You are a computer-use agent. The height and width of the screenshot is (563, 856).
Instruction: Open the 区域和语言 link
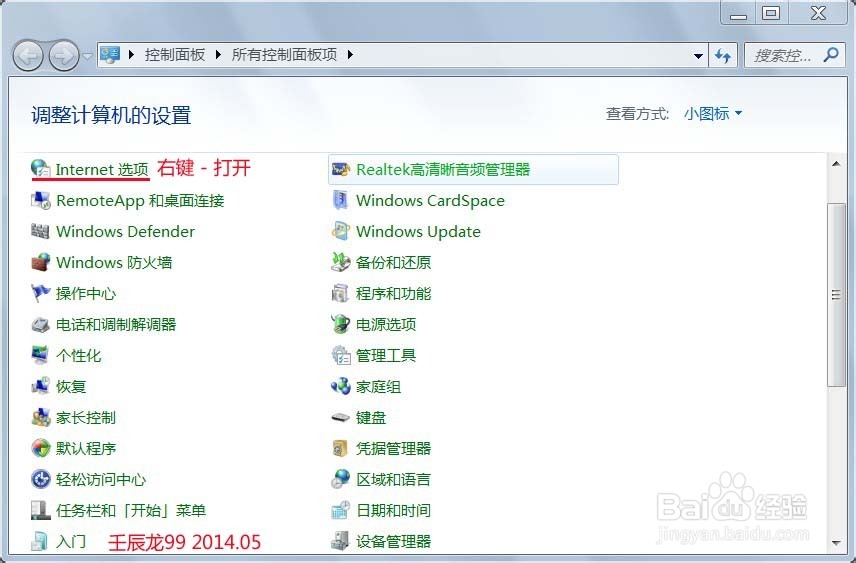(394, 479)
